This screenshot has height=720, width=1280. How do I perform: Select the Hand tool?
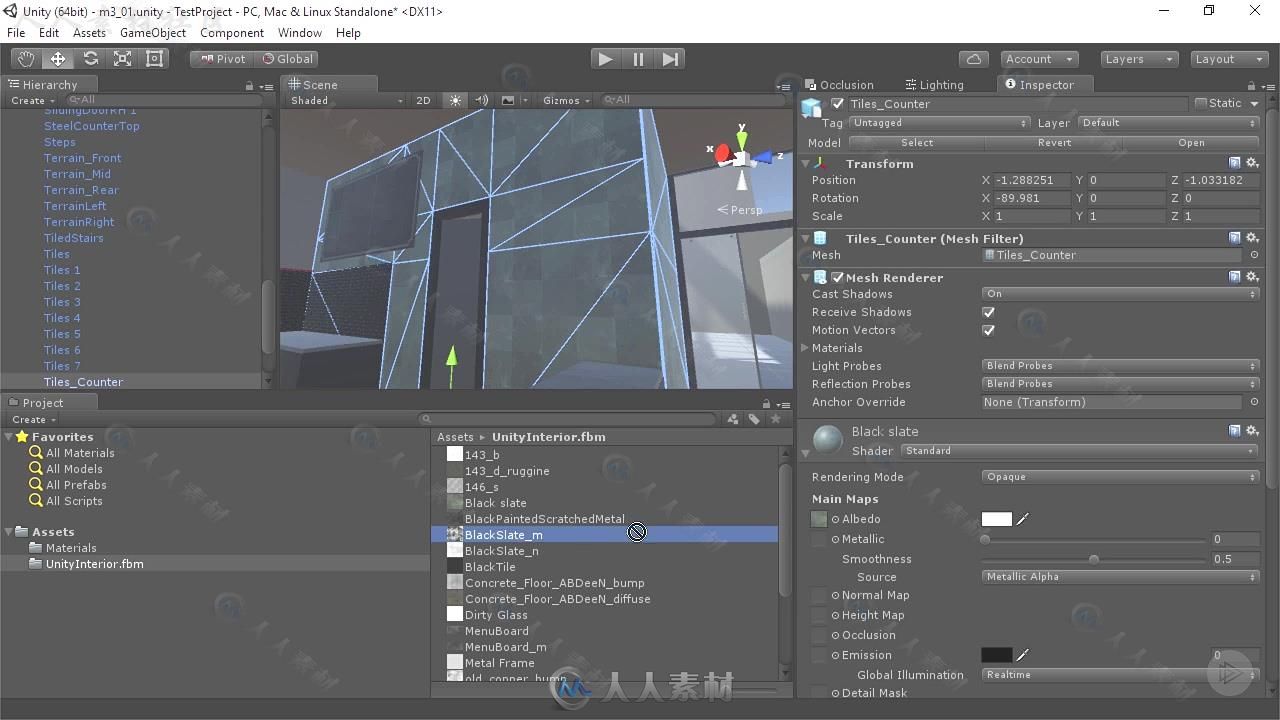coord(26,59)
